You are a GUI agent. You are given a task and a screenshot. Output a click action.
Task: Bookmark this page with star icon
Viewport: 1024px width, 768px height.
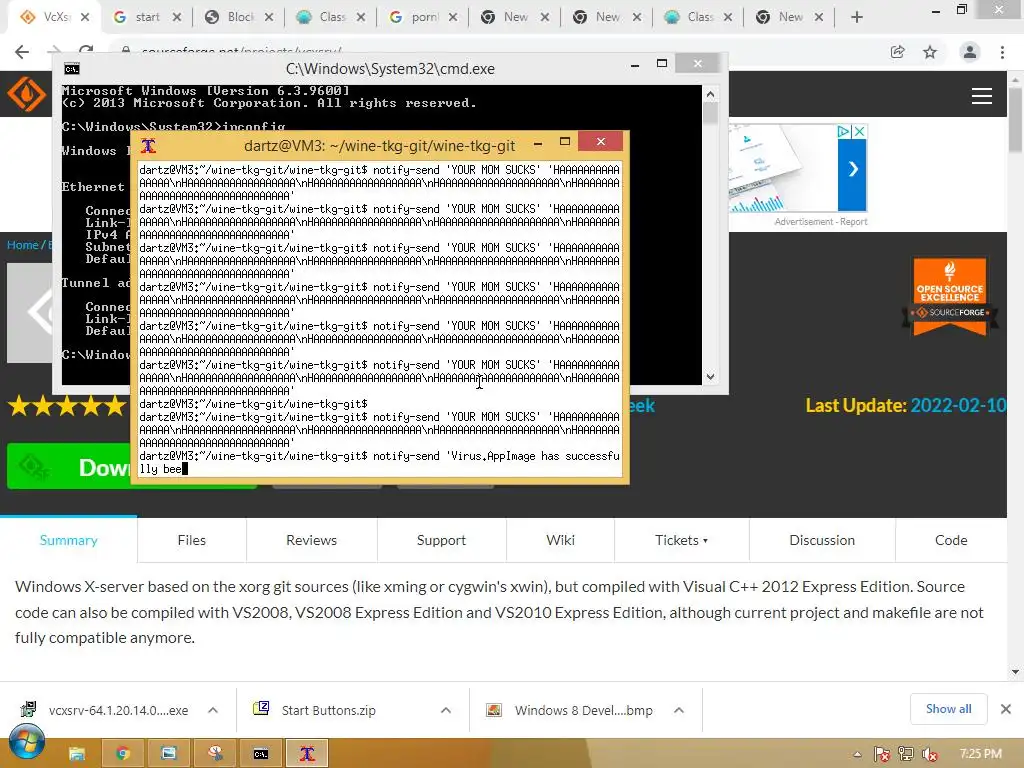click(x=930, y=52)
